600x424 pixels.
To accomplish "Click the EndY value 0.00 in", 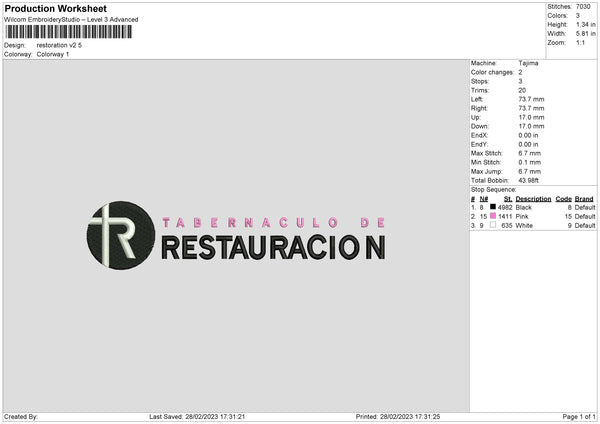I will (x=528, y=144).
